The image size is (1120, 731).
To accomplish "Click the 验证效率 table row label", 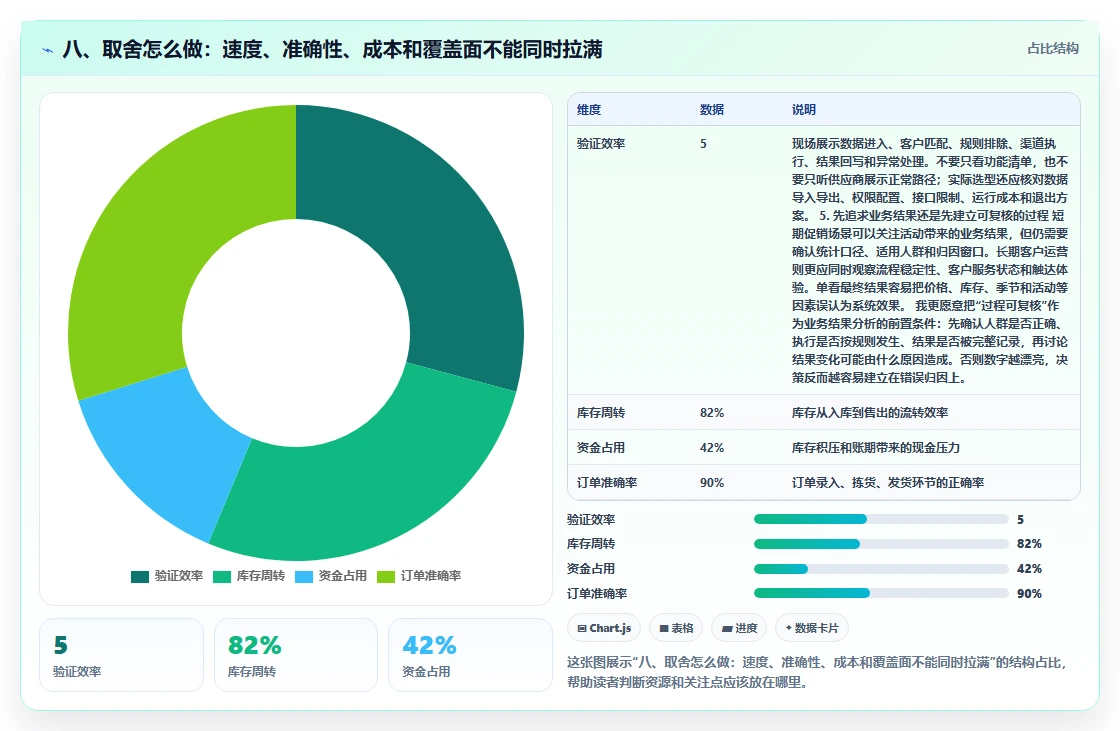I will (601, 144).
